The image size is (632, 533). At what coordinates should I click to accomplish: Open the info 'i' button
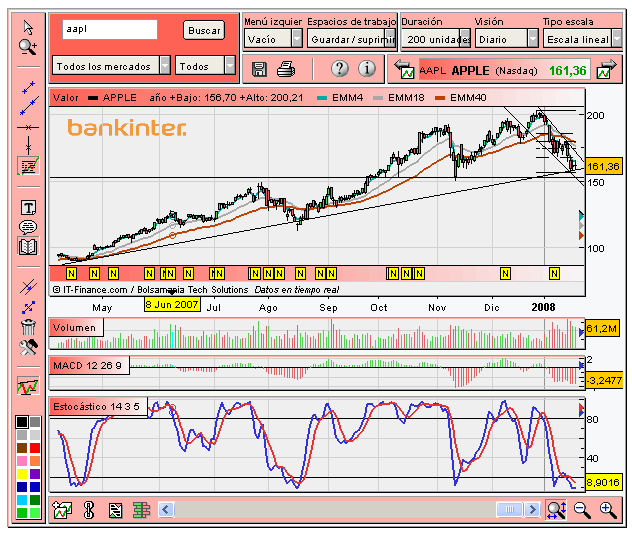pos(367,69)
